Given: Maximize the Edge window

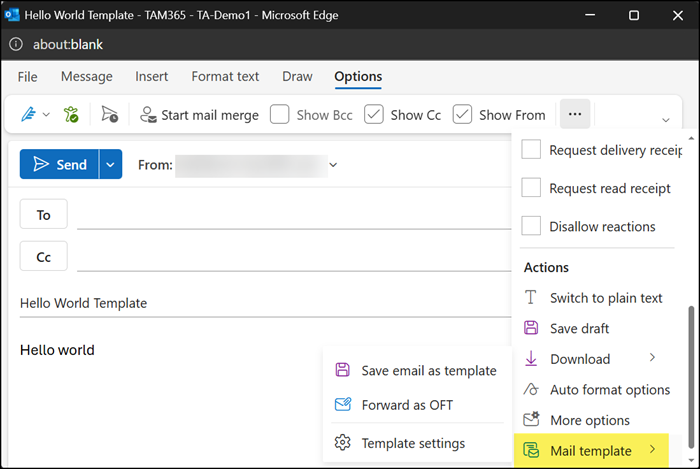Looking at the screenshot, I should [x=634, y=15].
